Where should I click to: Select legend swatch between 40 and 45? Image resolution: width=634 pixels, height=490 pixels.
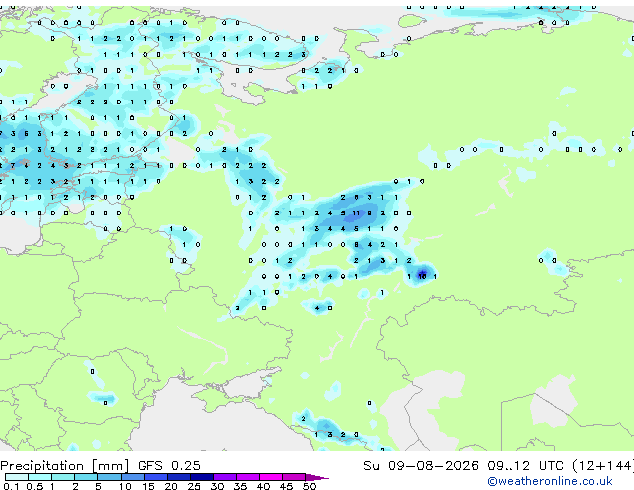coord(271,477)
